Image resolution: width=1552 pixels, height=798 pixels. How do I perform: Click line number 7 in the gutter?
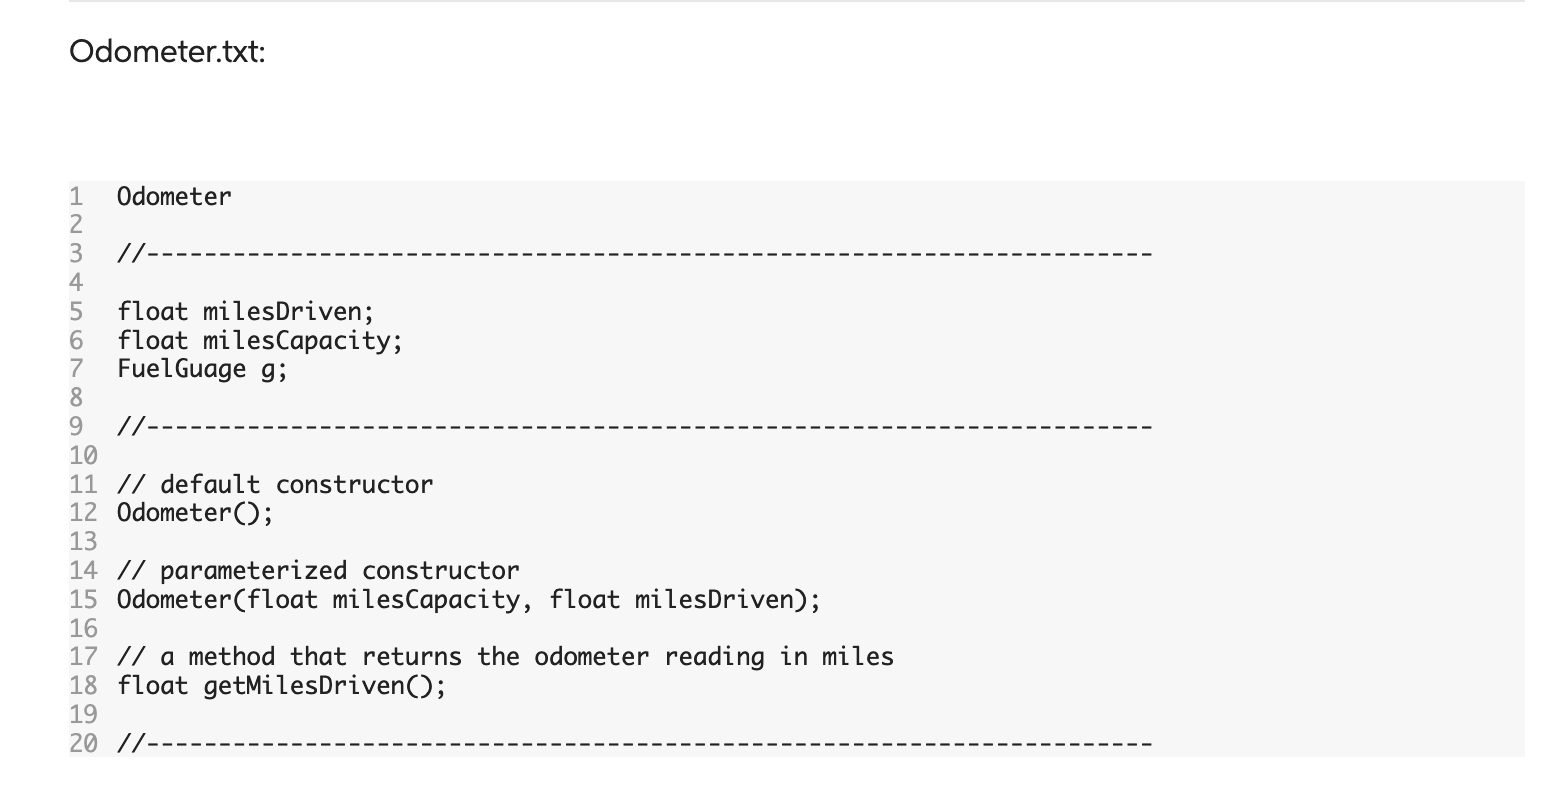click(x=76, y=370)
